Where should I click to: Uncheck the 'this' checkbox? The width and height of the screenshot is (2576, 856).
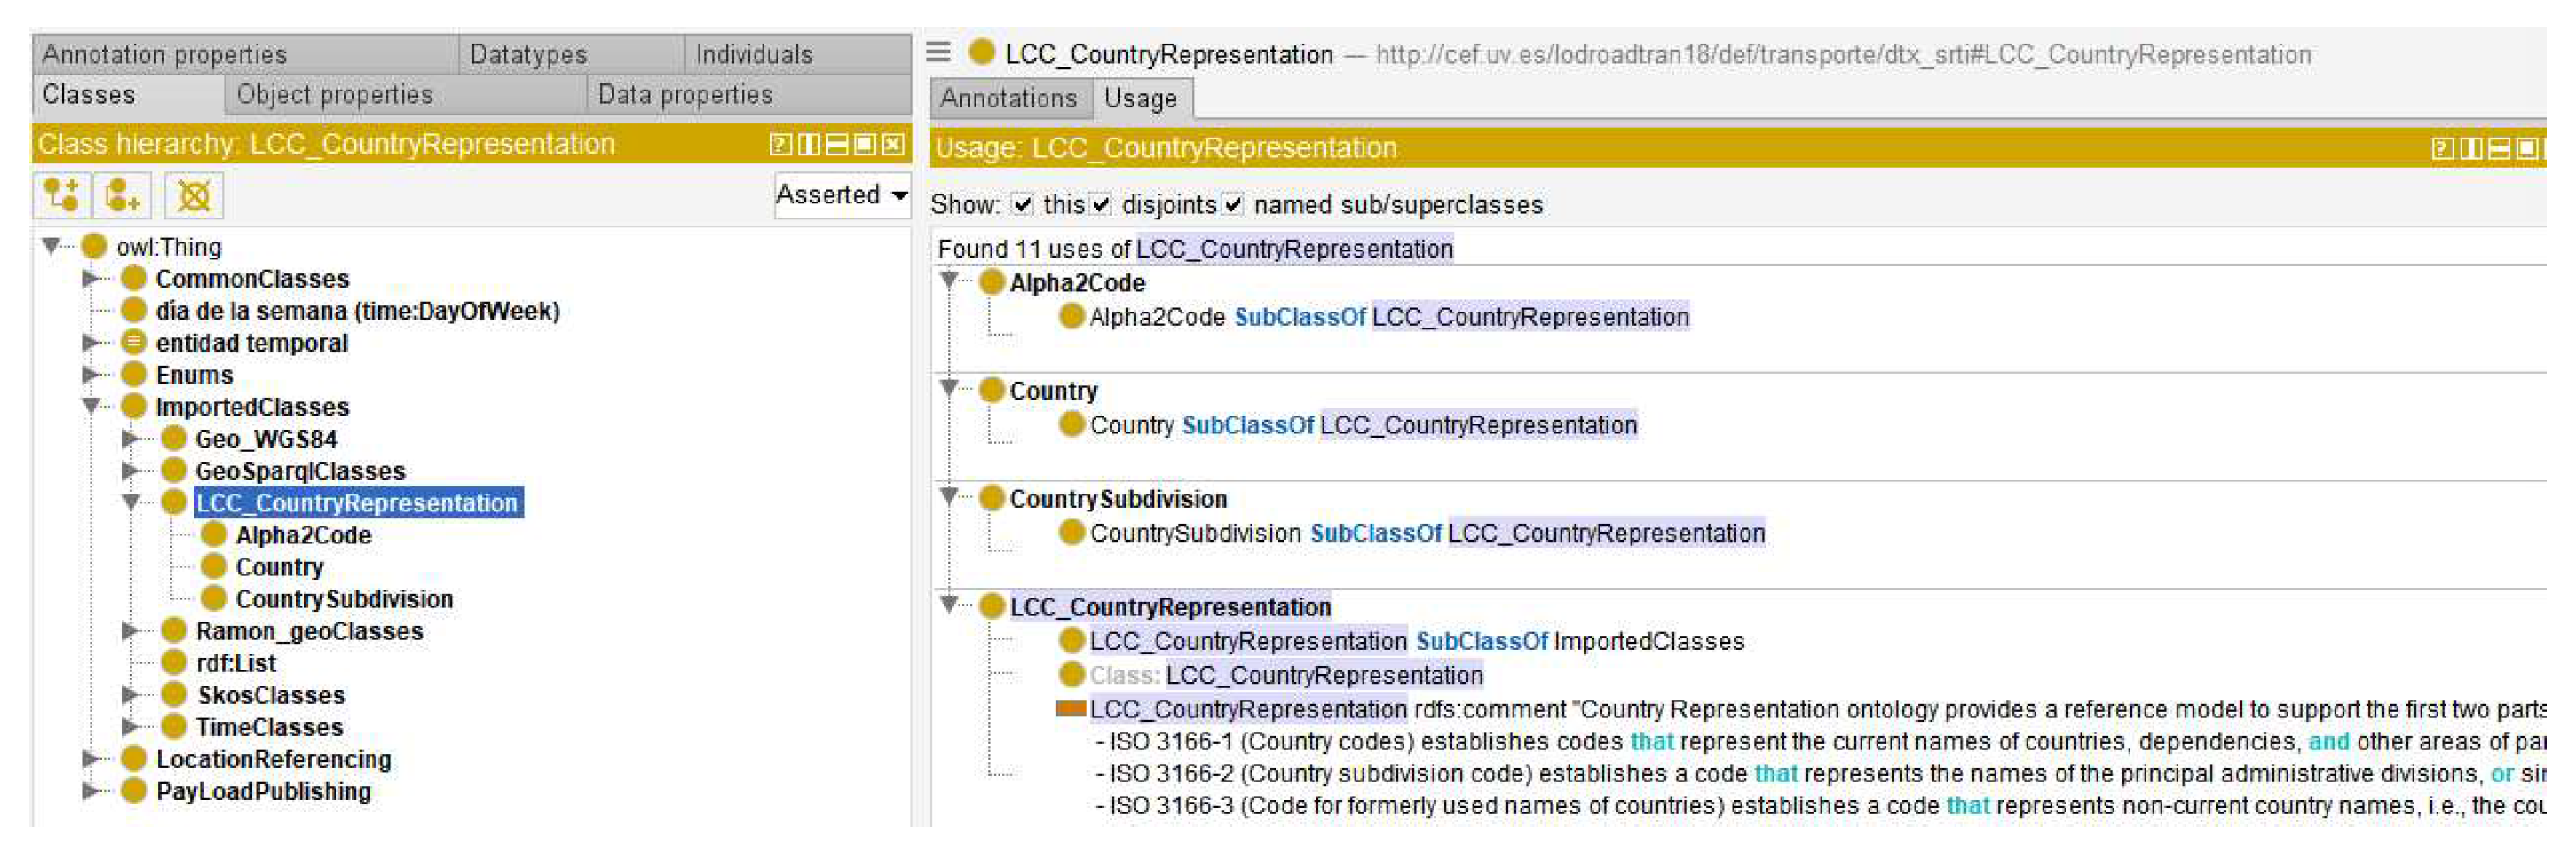tap(1021, 205)
